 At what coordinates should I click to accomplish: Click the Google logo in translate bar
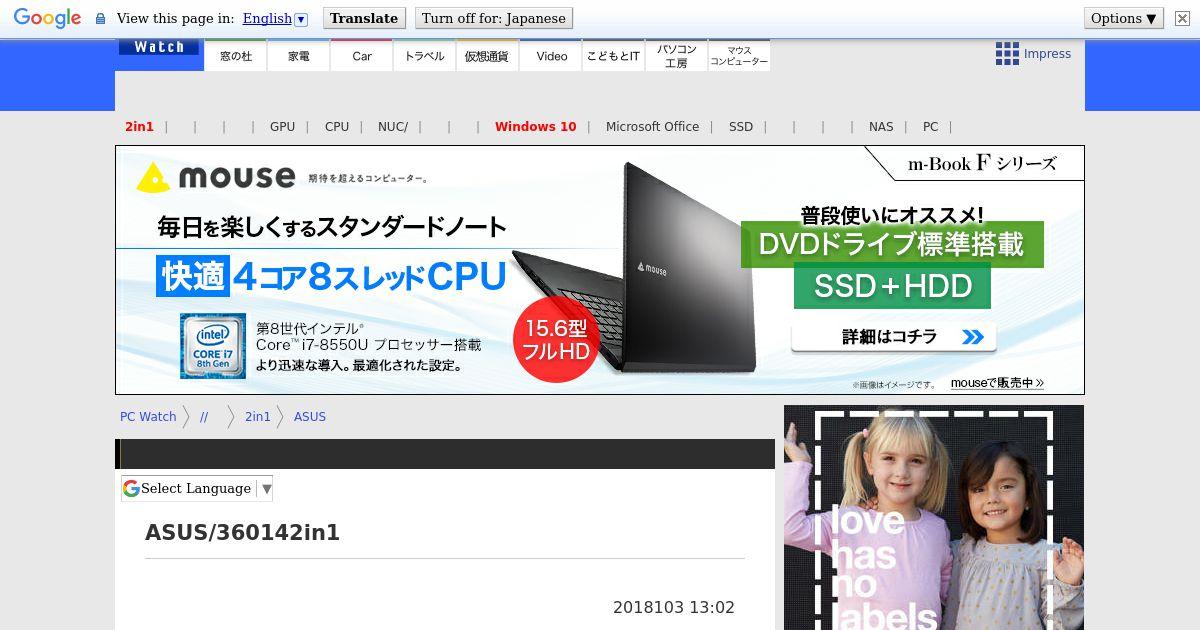click(47, 18)
